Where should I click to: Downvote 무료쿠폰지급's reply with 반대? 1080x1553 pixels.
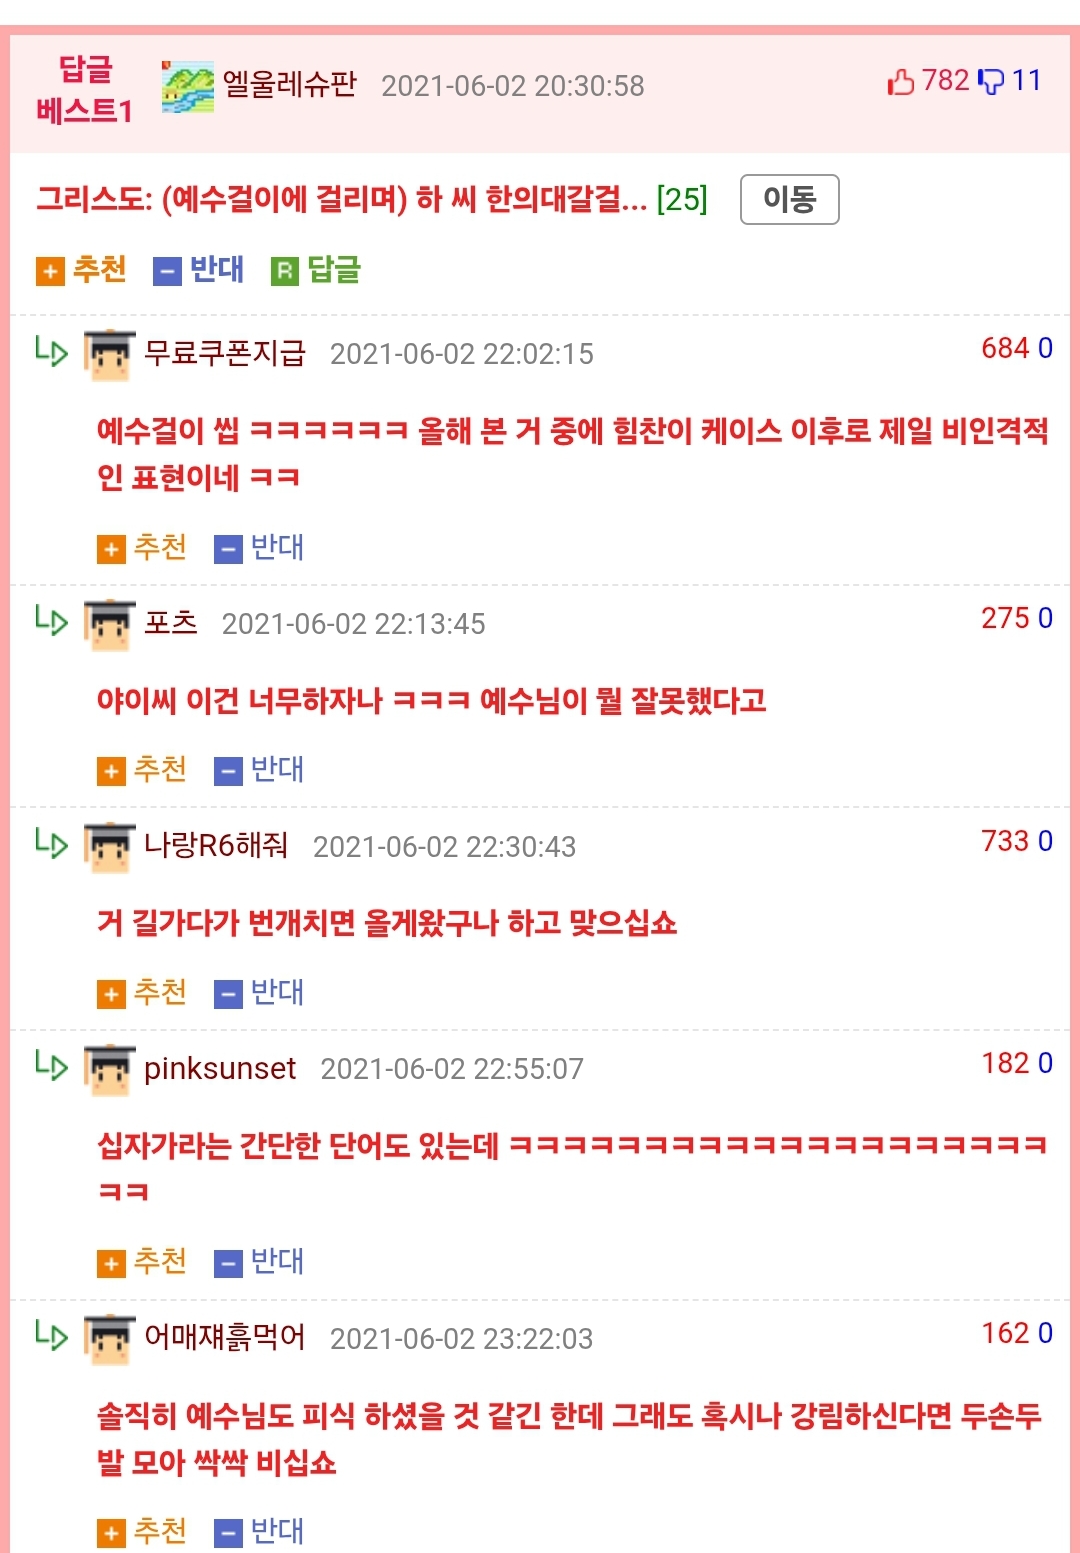(x=259, y=548)
